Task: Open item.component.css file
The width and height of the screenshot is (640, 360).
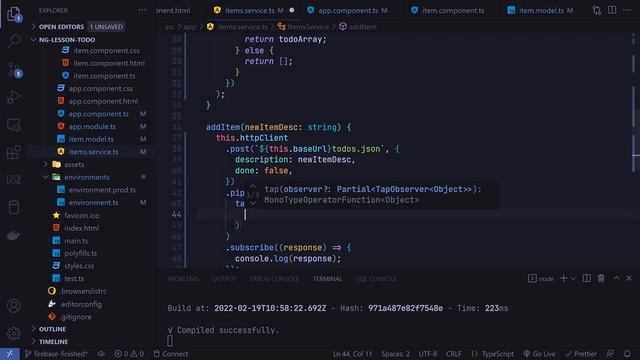Action: (106, 51)
